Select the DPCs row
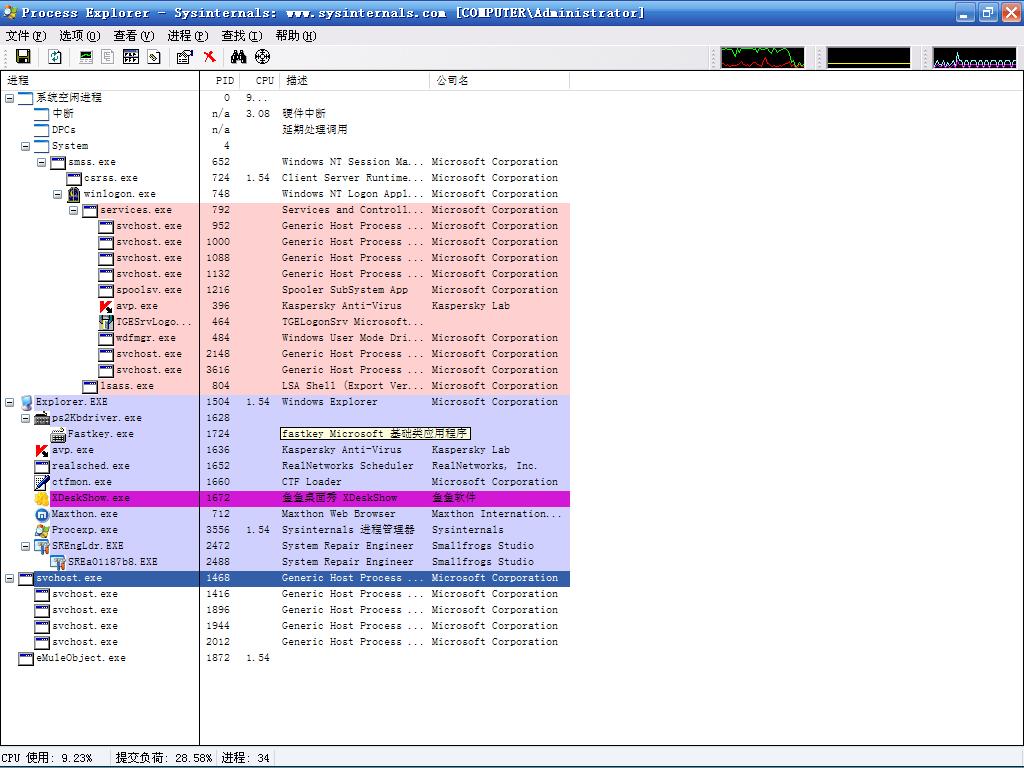The width and height of the screenshot is (1024, 768). click(285, 130)
